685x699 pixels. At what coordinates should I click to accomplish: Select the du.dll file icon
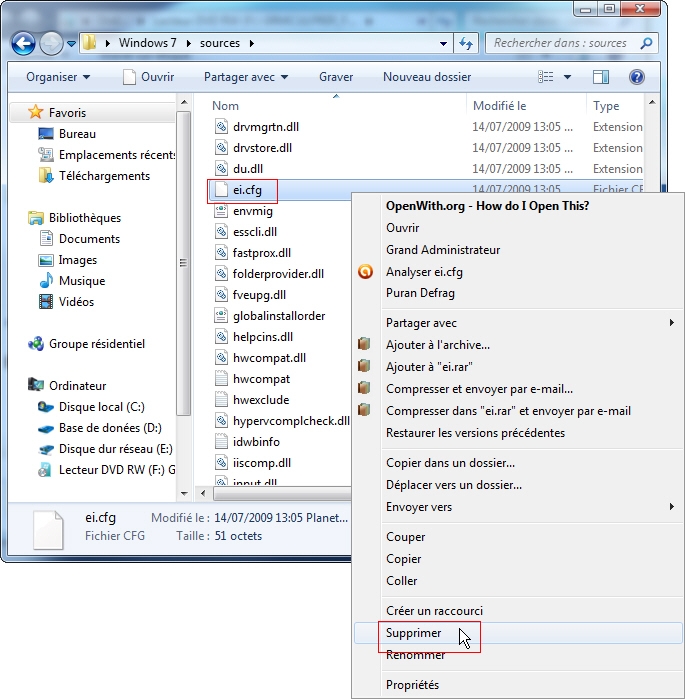(221, 169)
